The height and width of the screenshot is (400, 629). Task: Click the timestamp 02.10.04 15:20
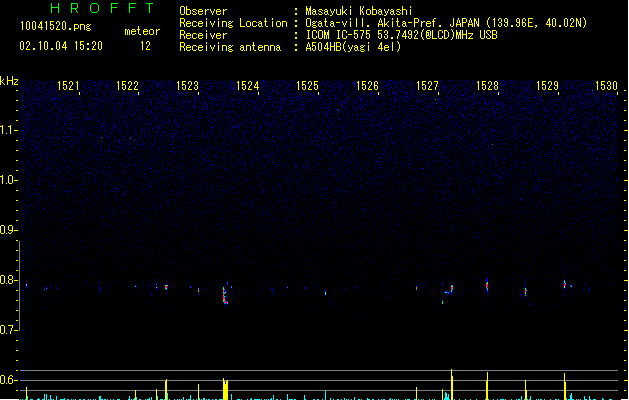pyautogui.click(x=61, y=46)
